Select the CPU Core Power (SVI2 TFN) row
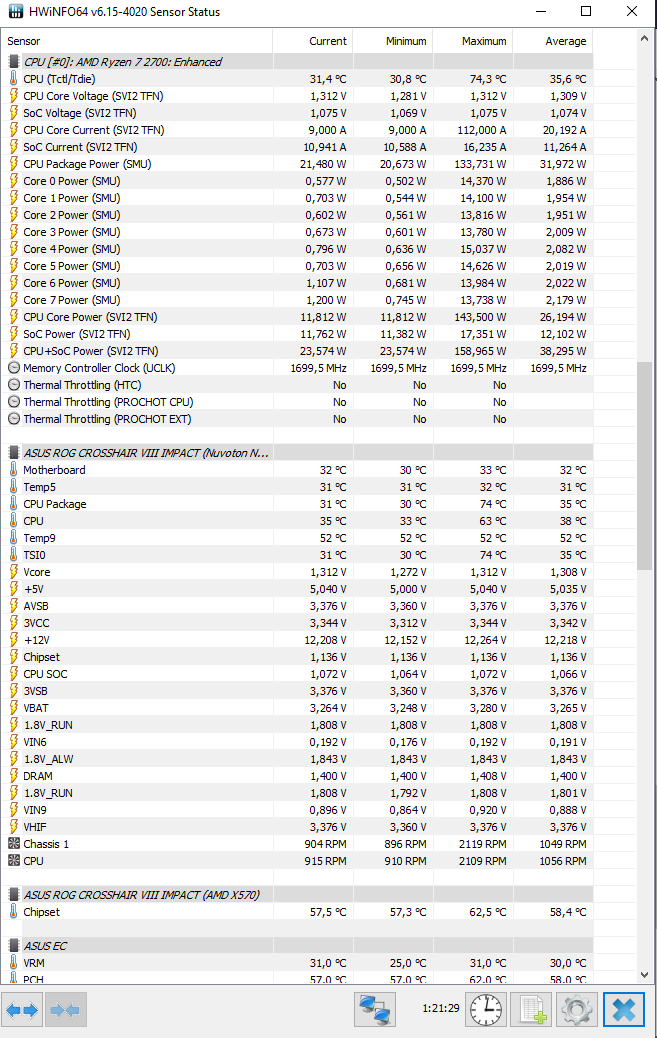 [x=297, y=317]
